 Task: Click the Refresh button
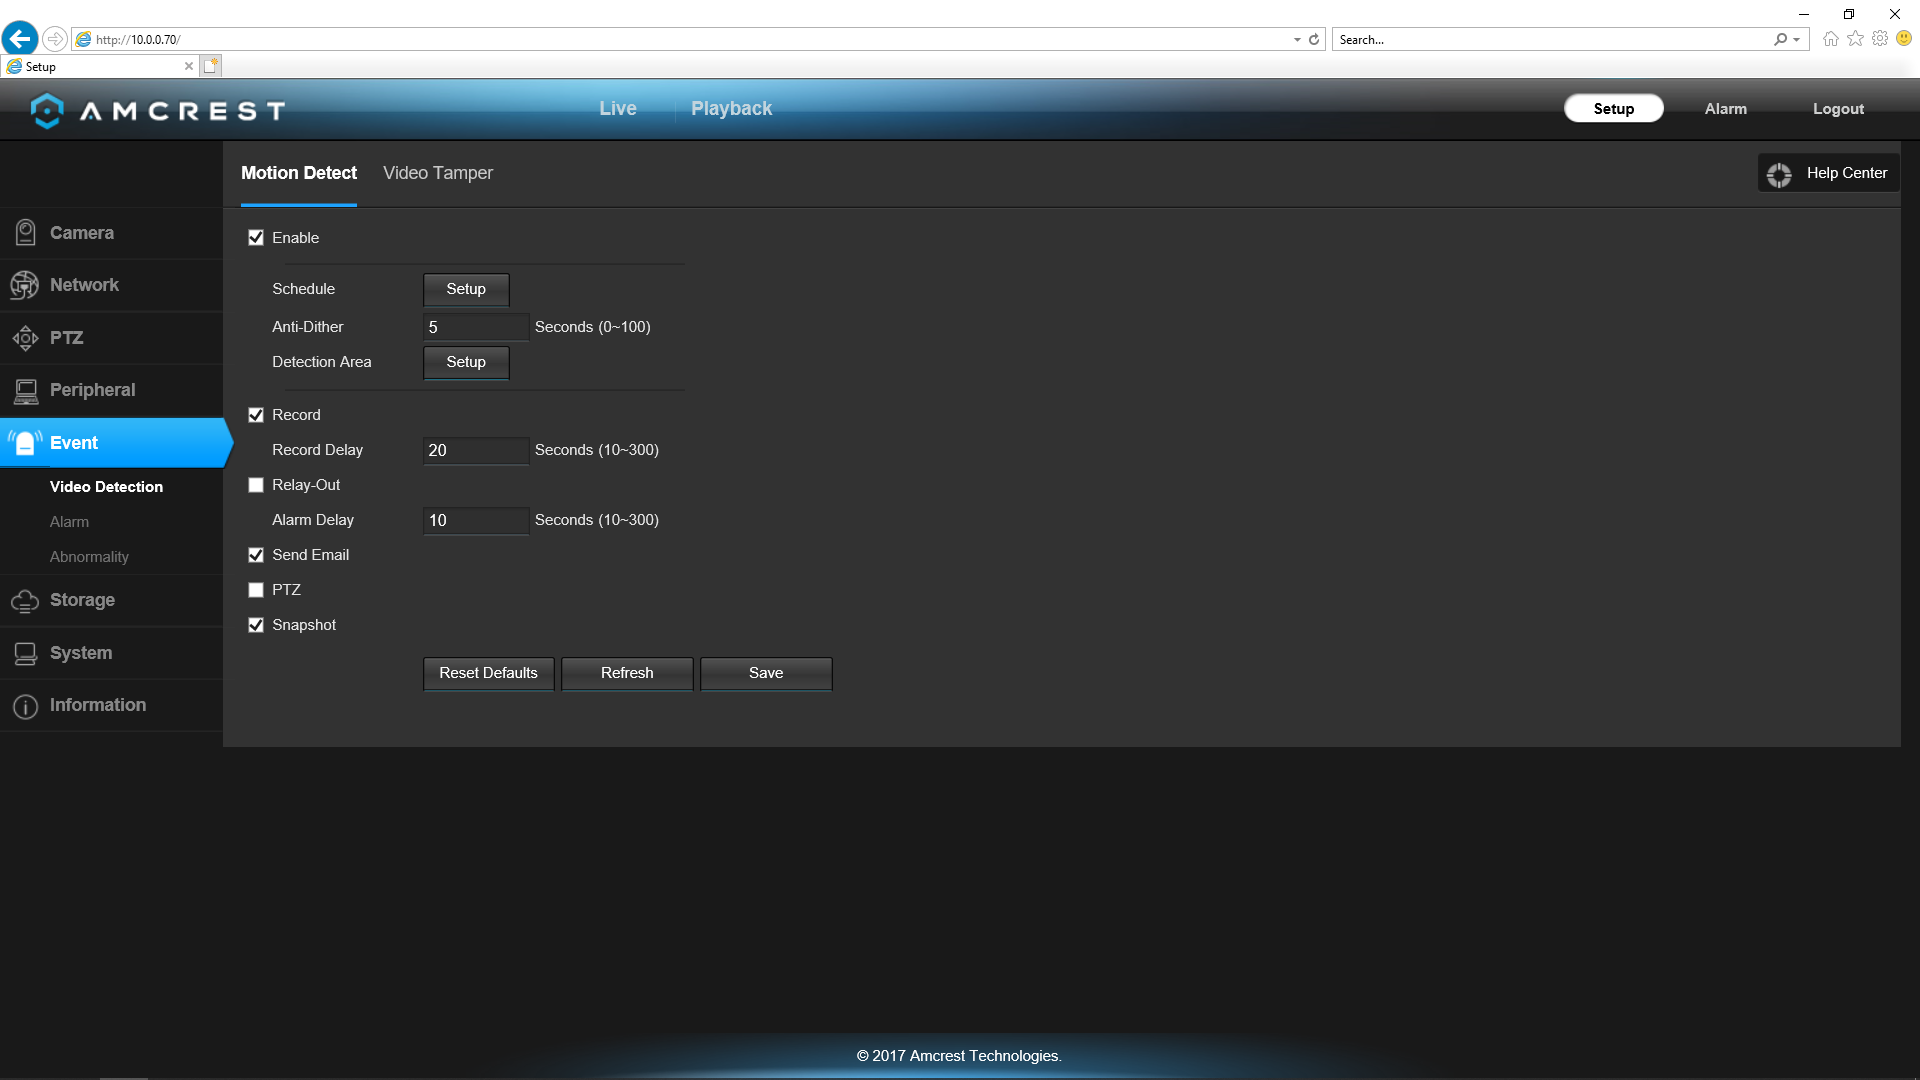(x=627, y=673)
